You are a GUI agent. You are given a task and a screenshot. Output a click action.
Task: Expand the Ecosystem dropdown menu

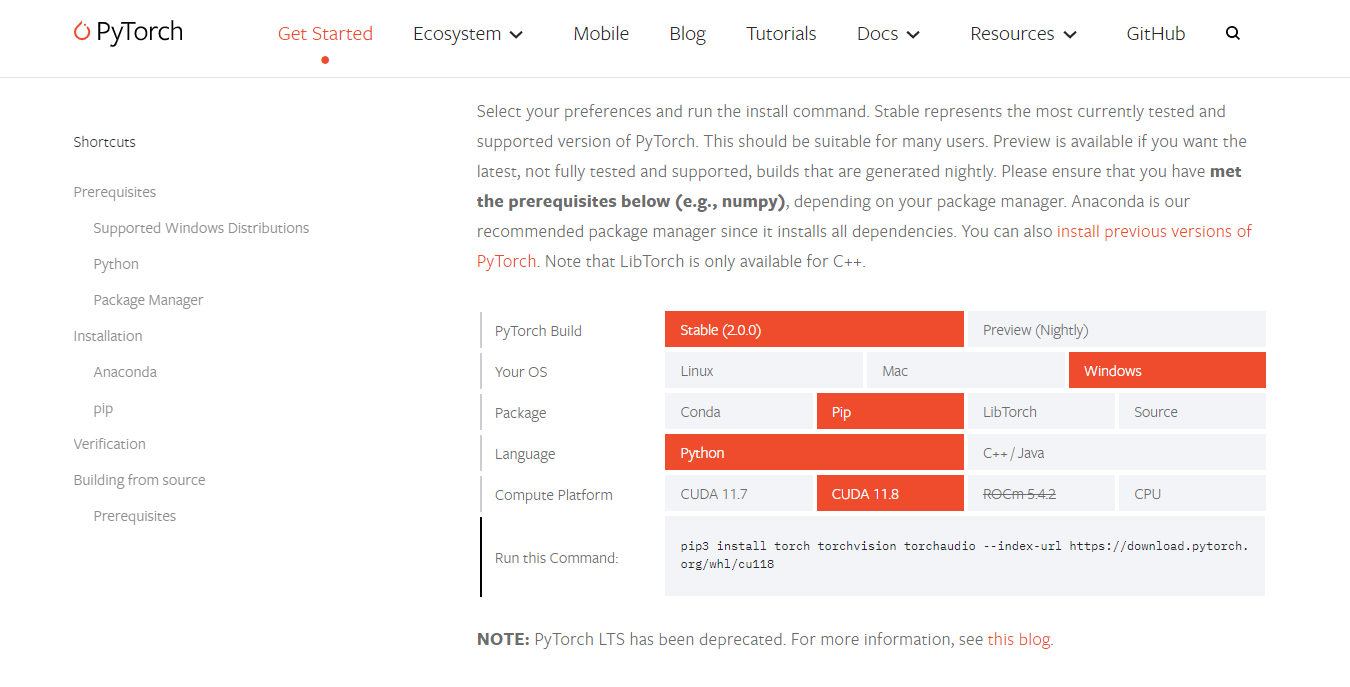click(x=468, y=33)
